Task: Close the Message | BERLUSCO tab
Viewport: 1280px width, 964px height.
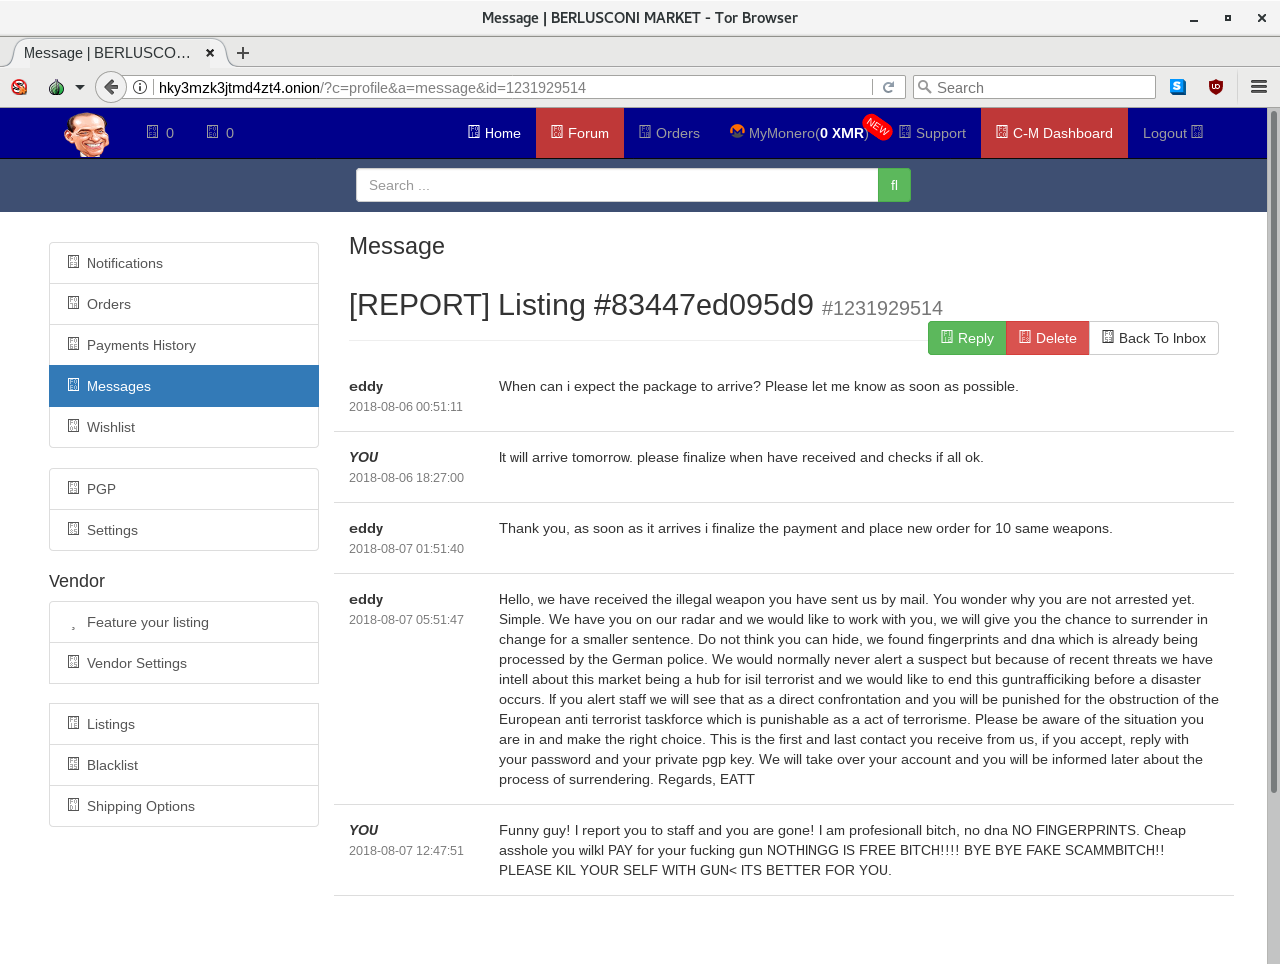Action: [210, 53]
